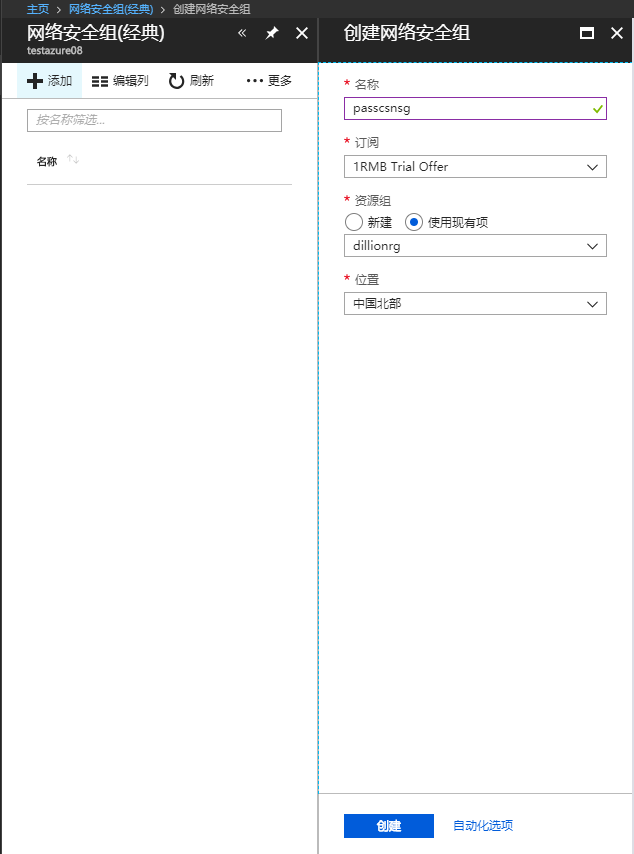Screen dimensions: 634x854
Task: Close the 创建网络安全组 blade
Action: tap(616, 33)
